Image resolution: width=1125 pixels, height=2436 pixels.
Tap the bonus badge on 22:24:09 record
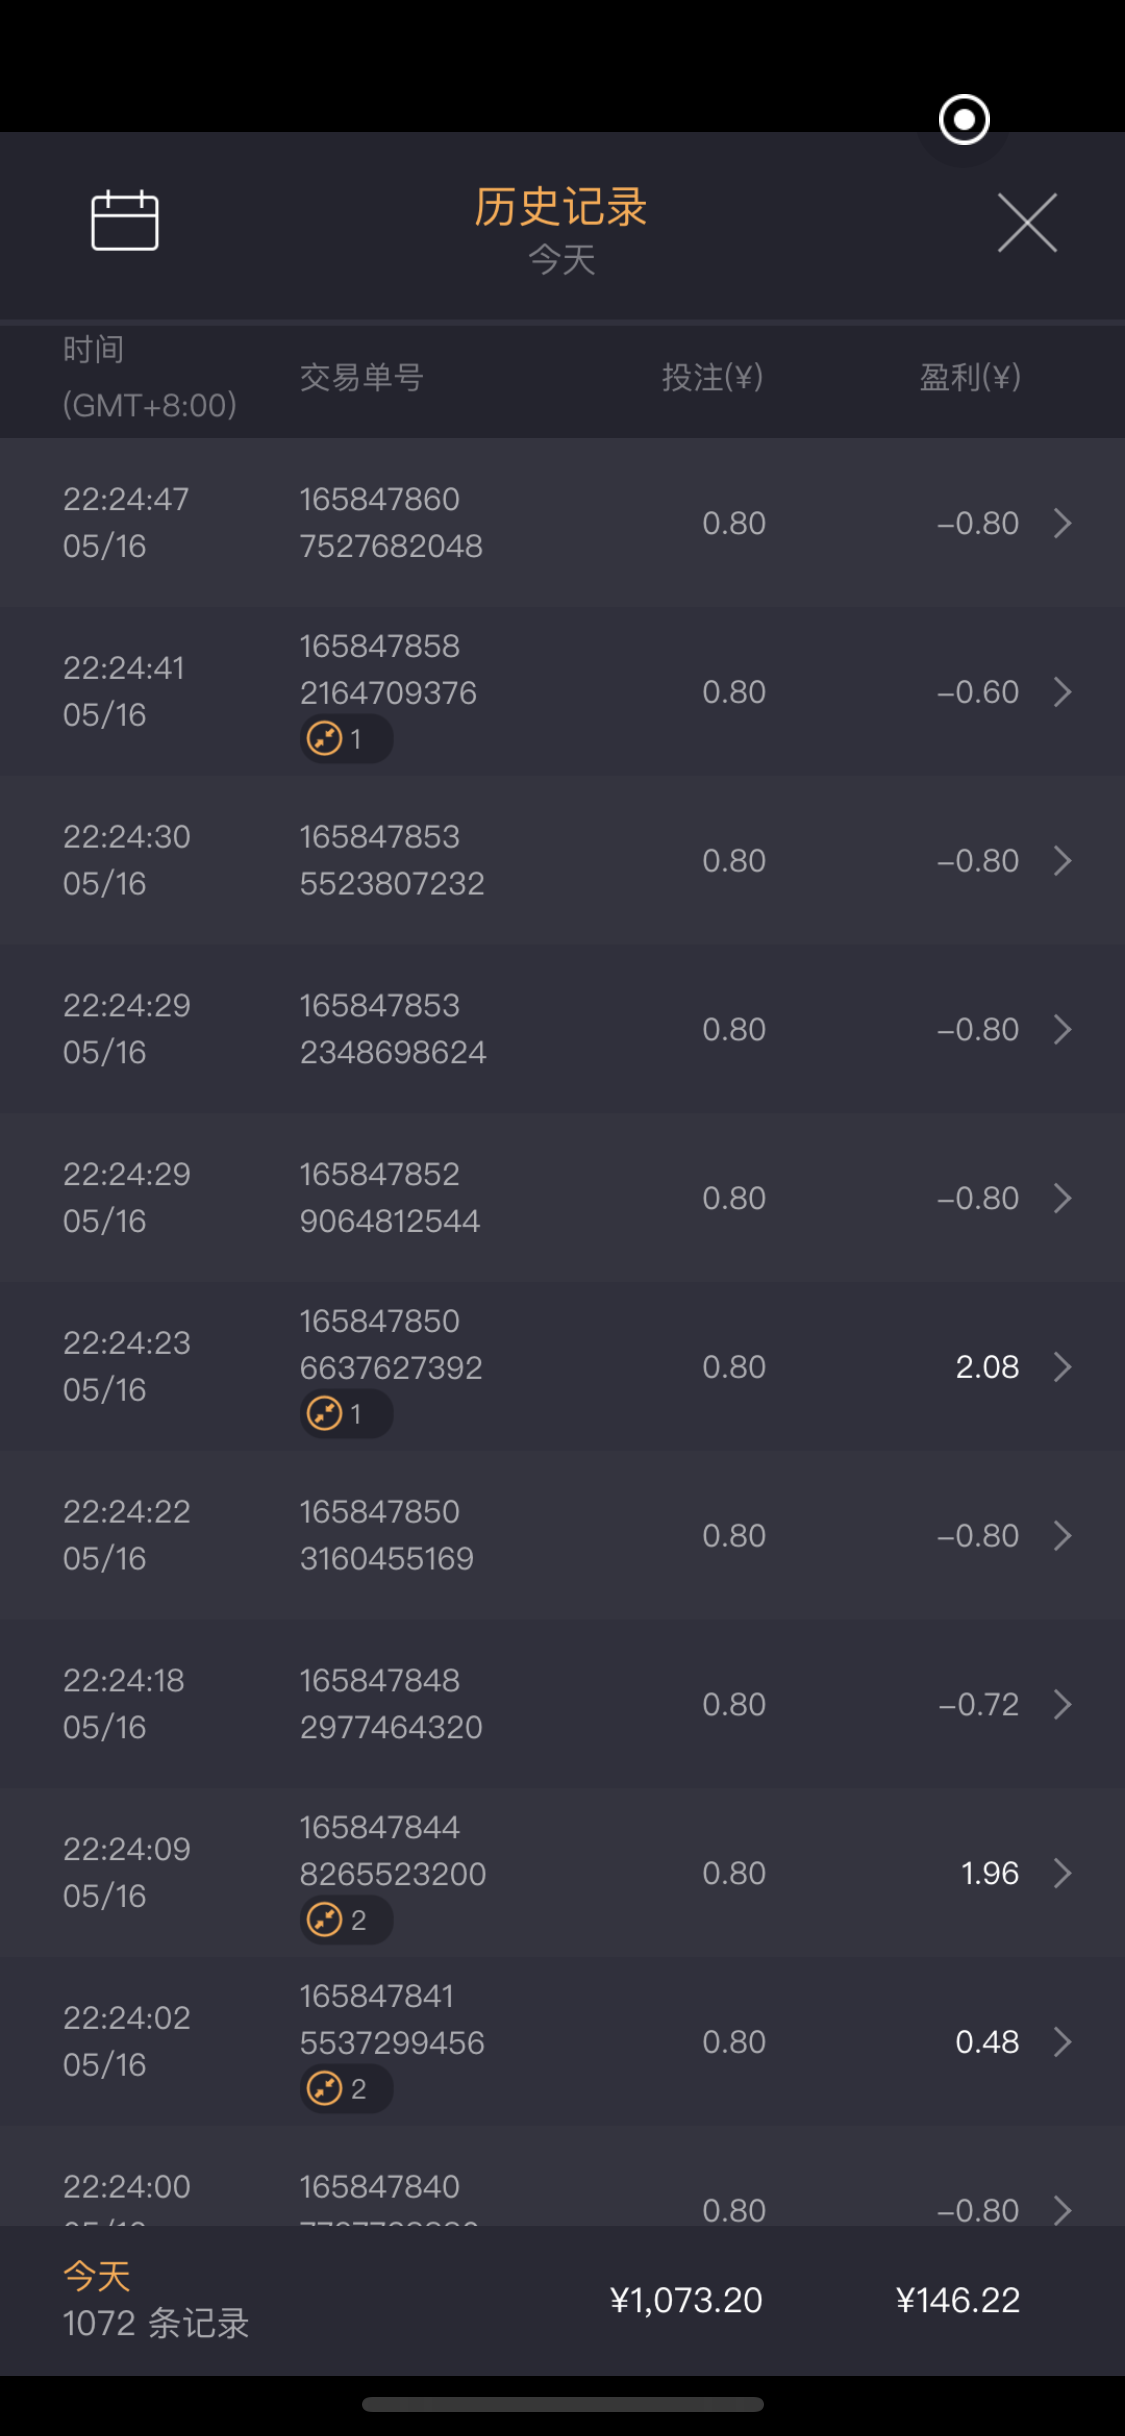coord(345,1920)
